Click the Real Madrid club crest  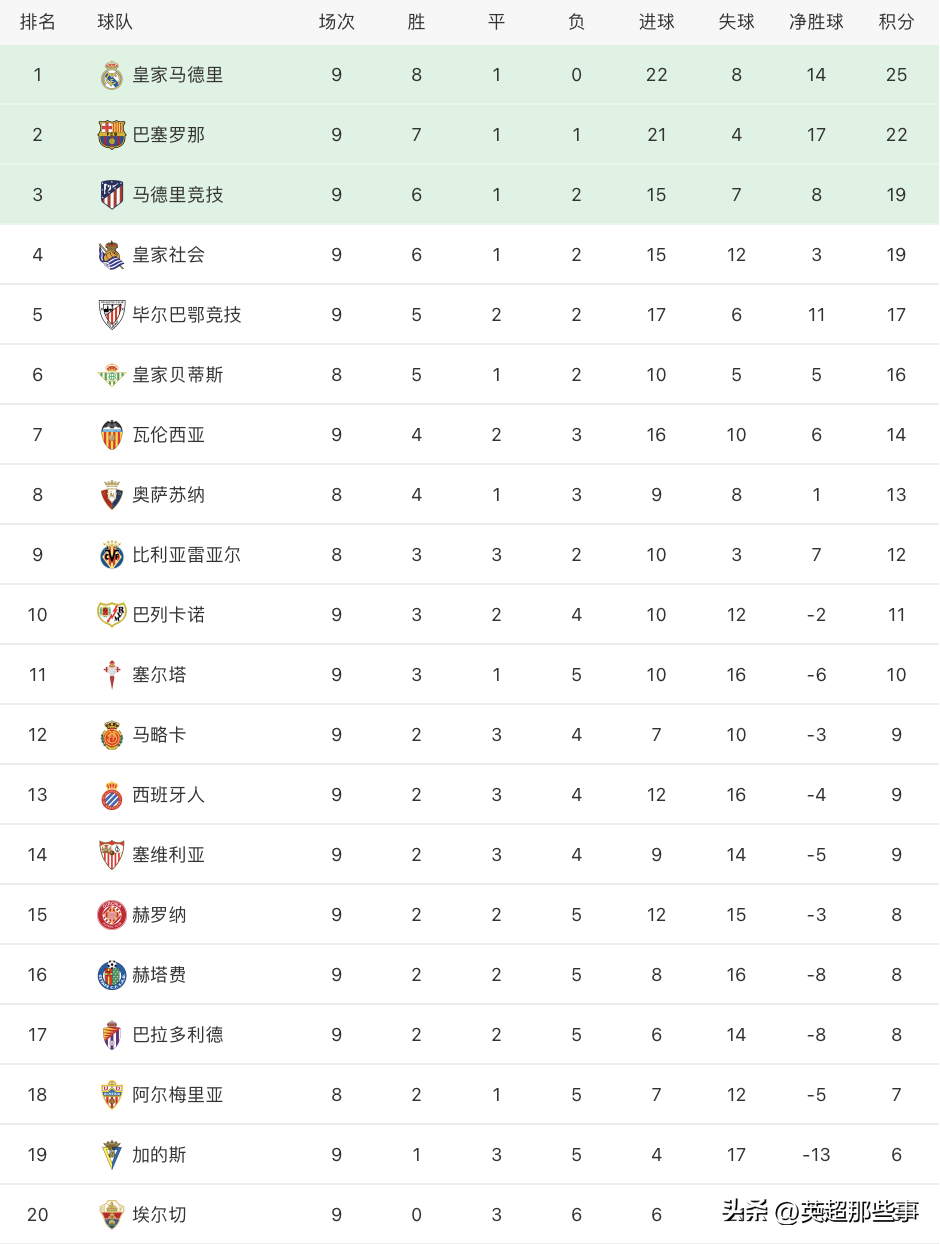click(112, 75)
